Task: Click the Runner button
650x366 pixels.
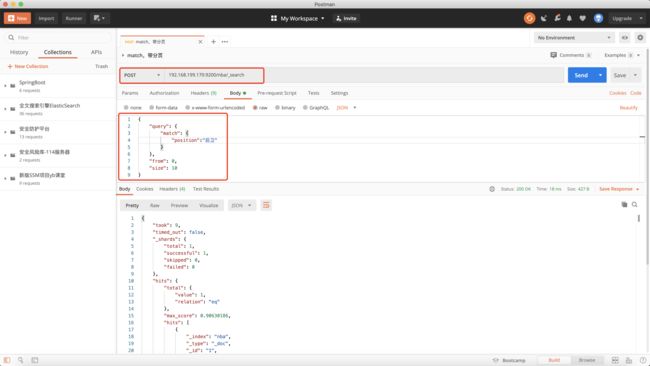Action: click(x=74, y=18)
